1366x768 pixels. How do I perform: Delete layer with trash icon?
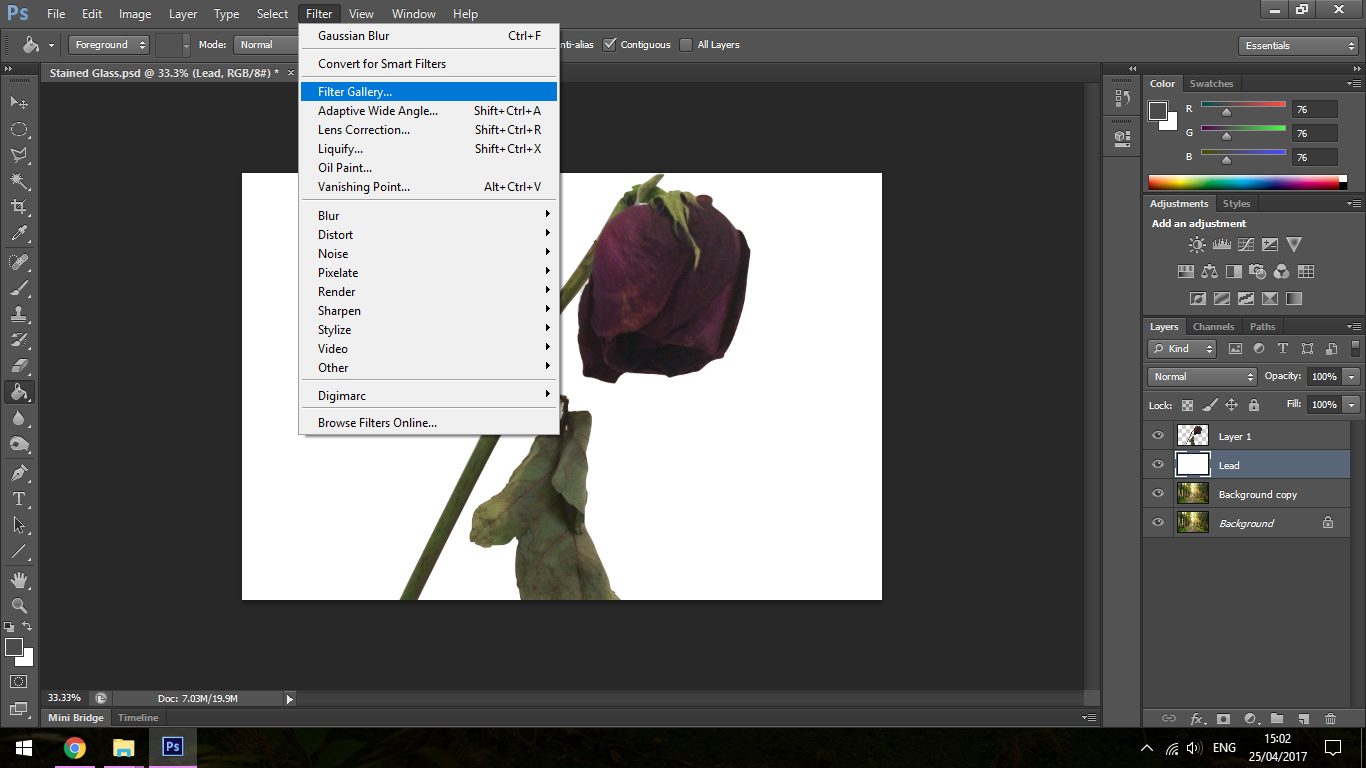tap(1330, 718)
